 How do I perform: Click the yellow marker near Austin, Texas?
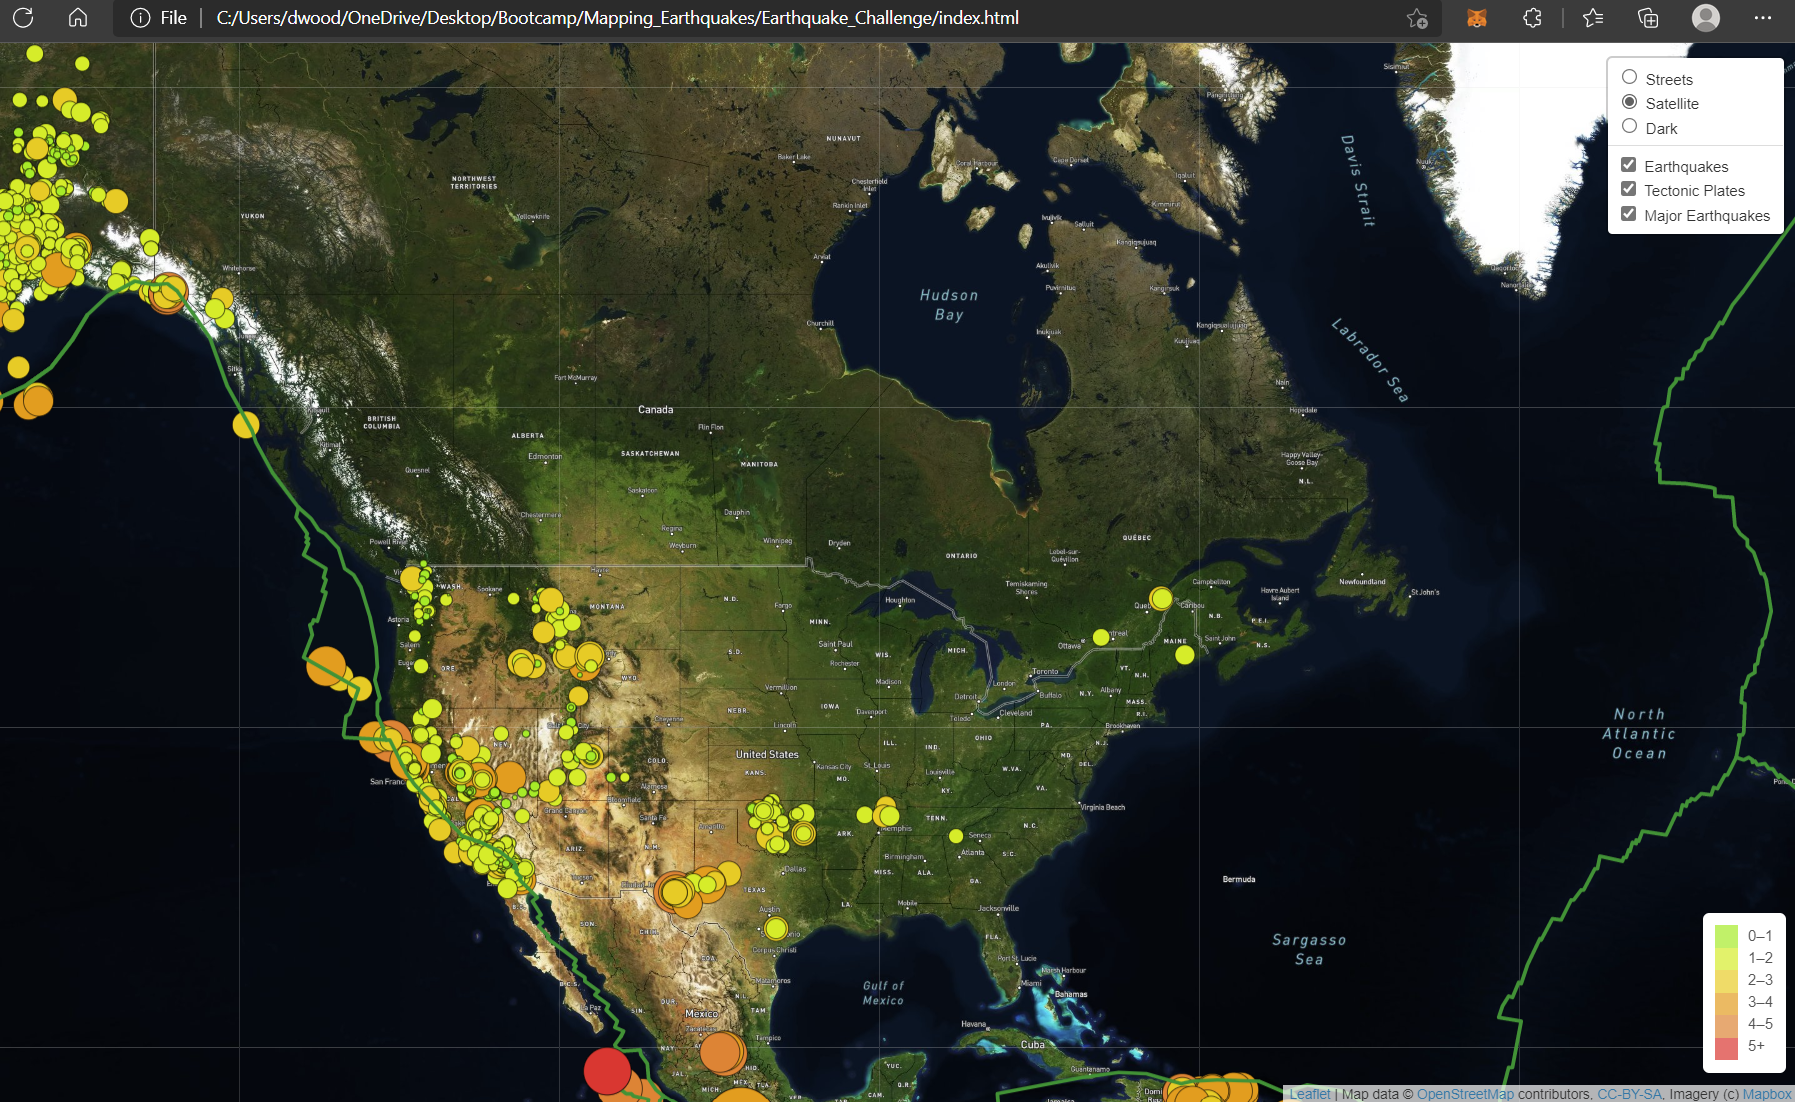click(776, 928)
